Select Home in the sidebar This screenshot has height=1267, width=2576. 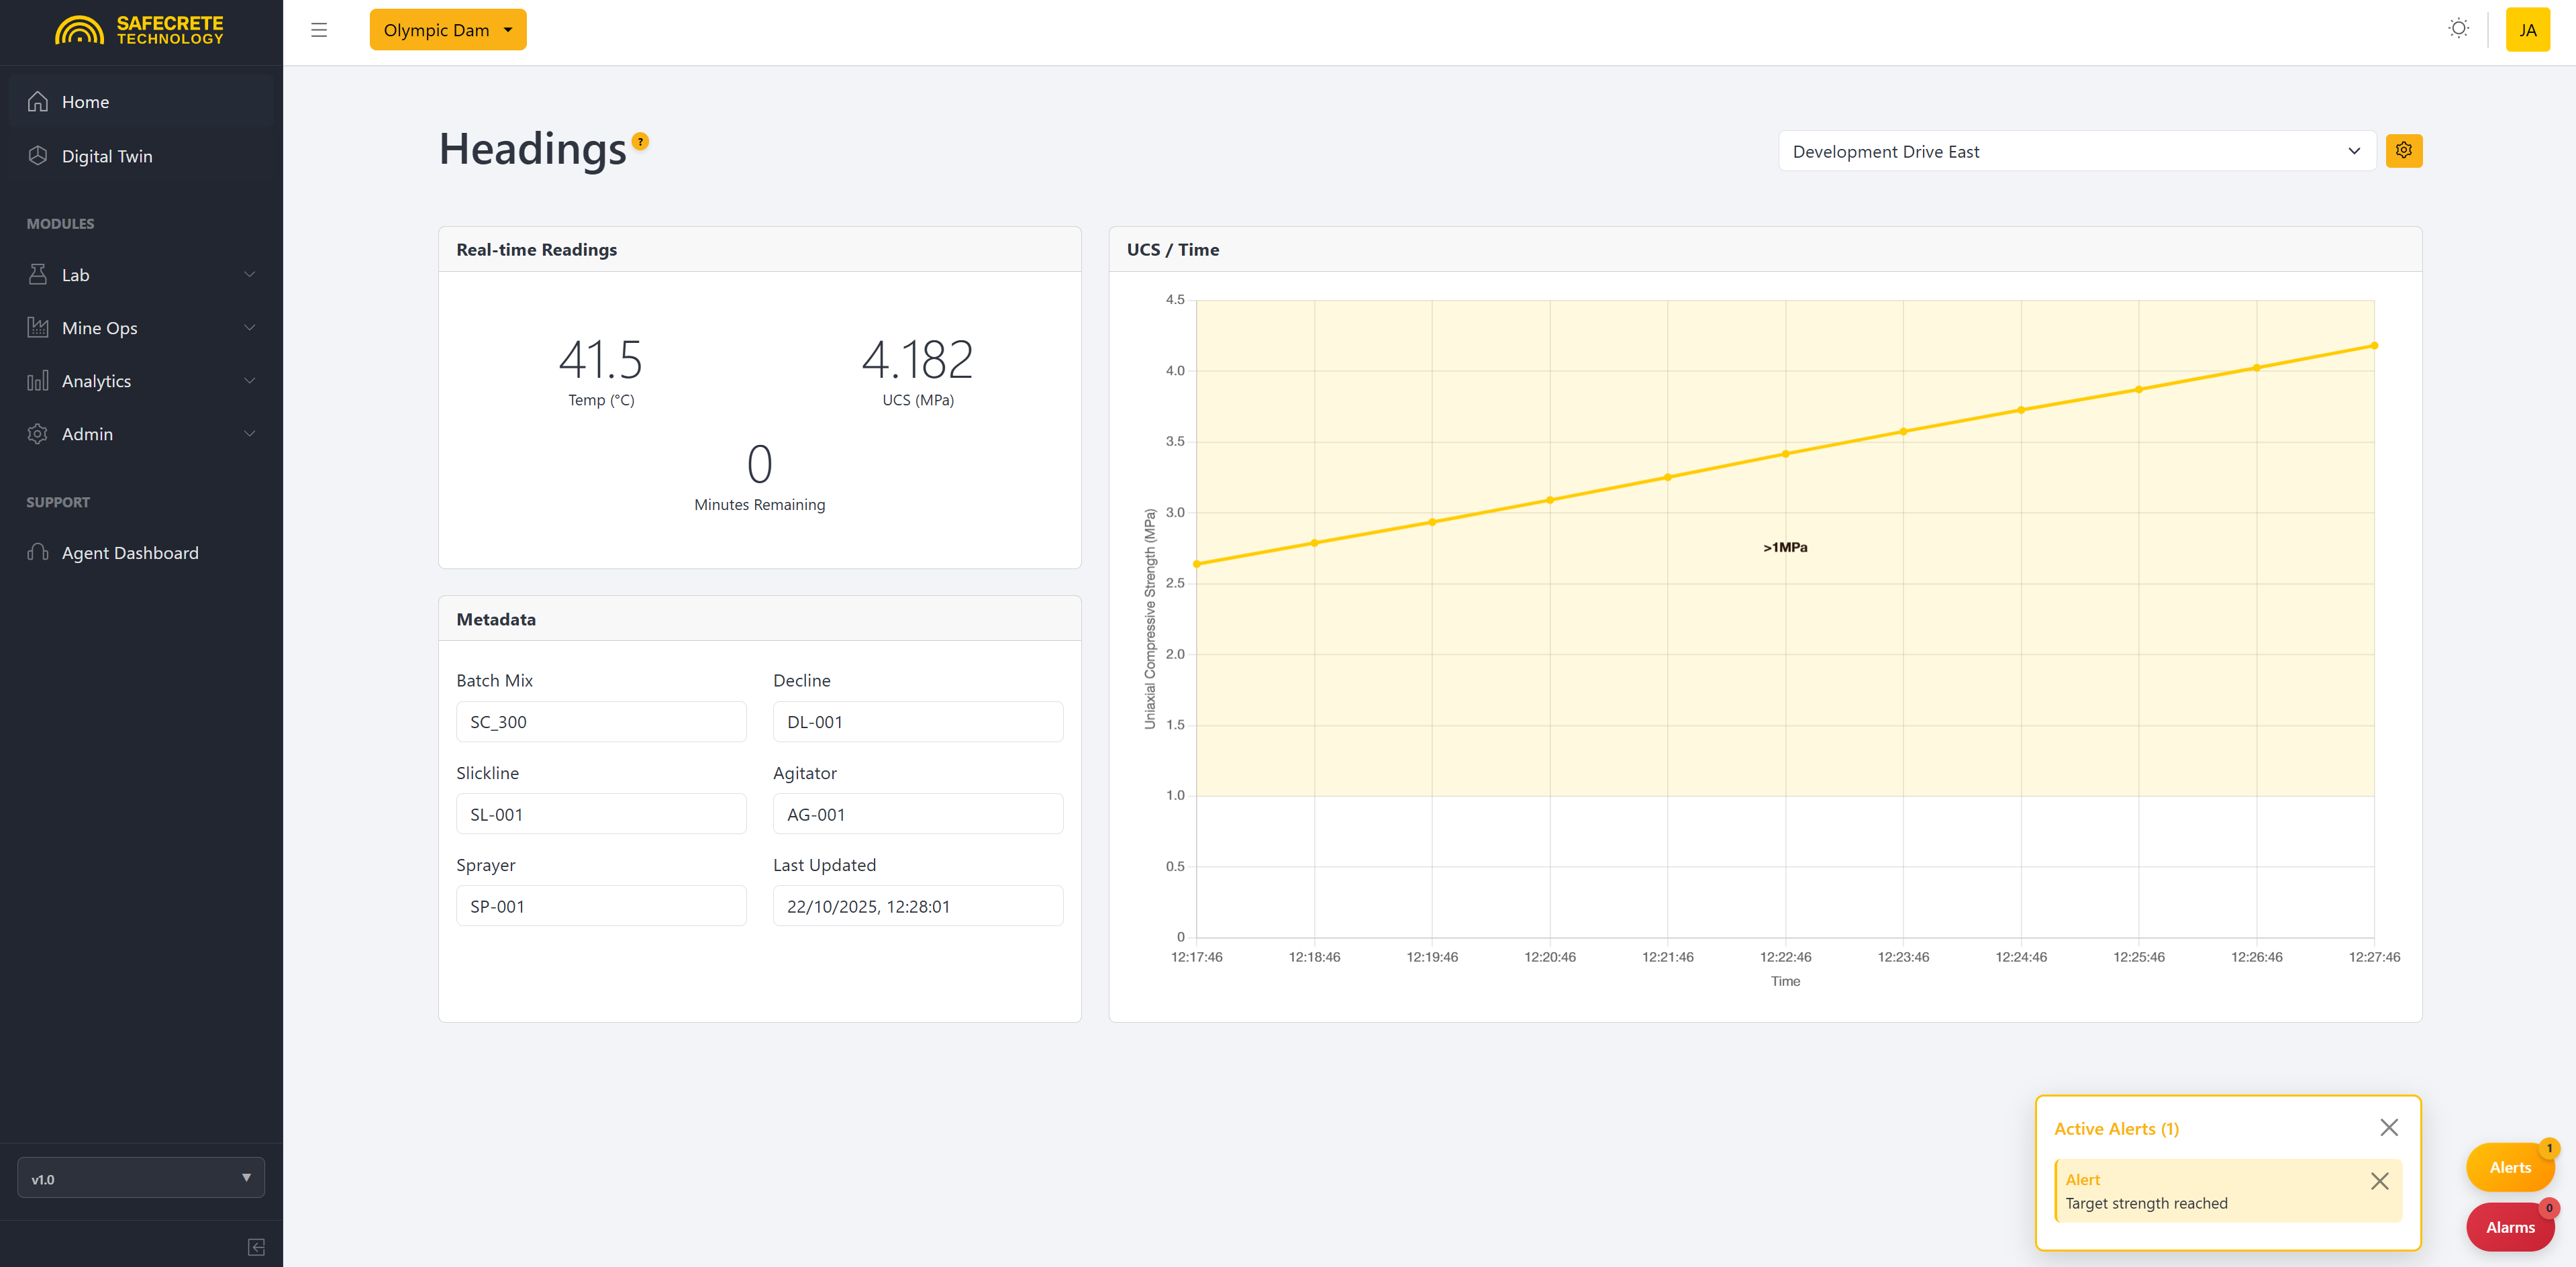coord(85,101)
